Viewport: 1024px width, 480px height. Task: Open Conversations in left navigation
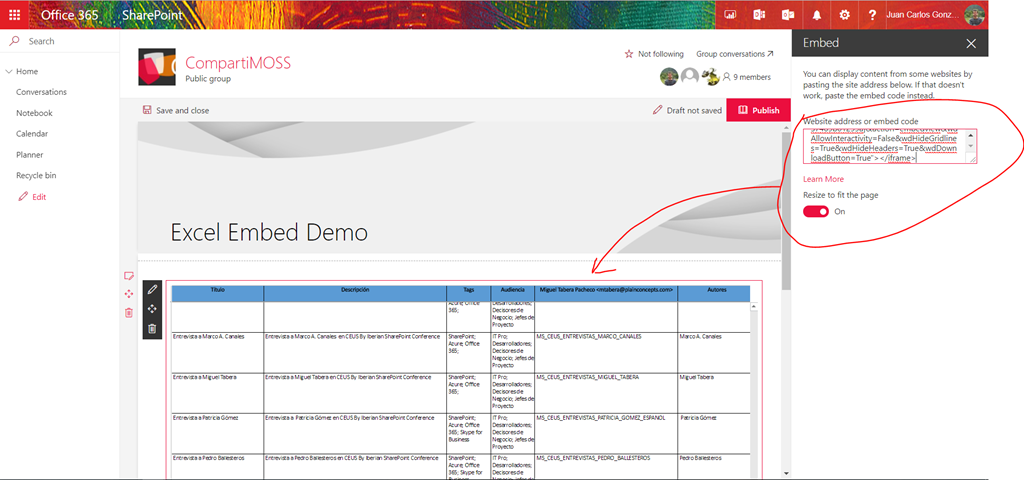tap(41, 92)
